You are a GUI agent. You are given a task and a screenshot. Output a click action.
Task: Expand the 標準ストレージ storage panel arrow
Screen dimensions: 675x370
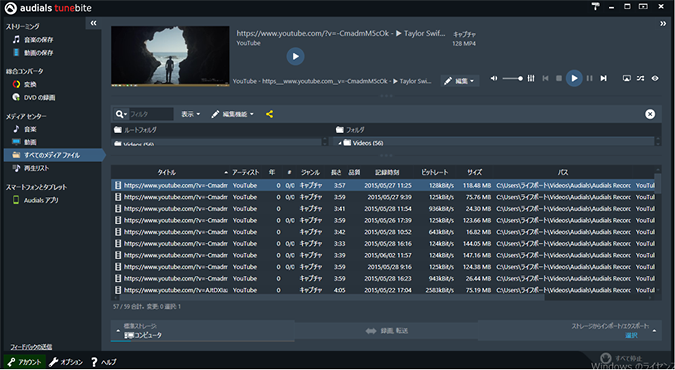[118, 331]
